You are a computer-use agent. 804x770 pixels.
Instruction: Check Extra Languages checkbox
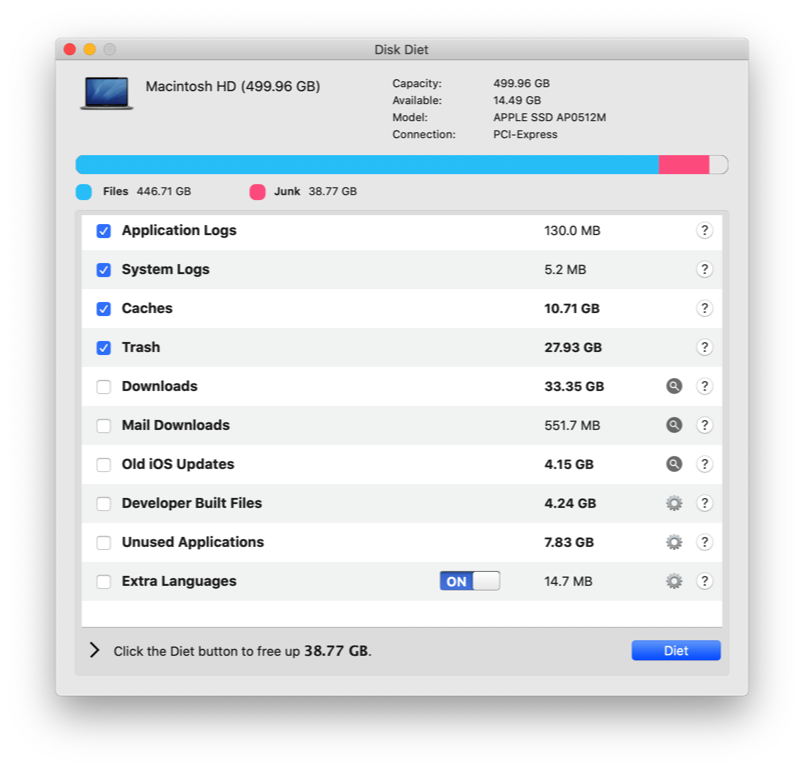(104, 582)
